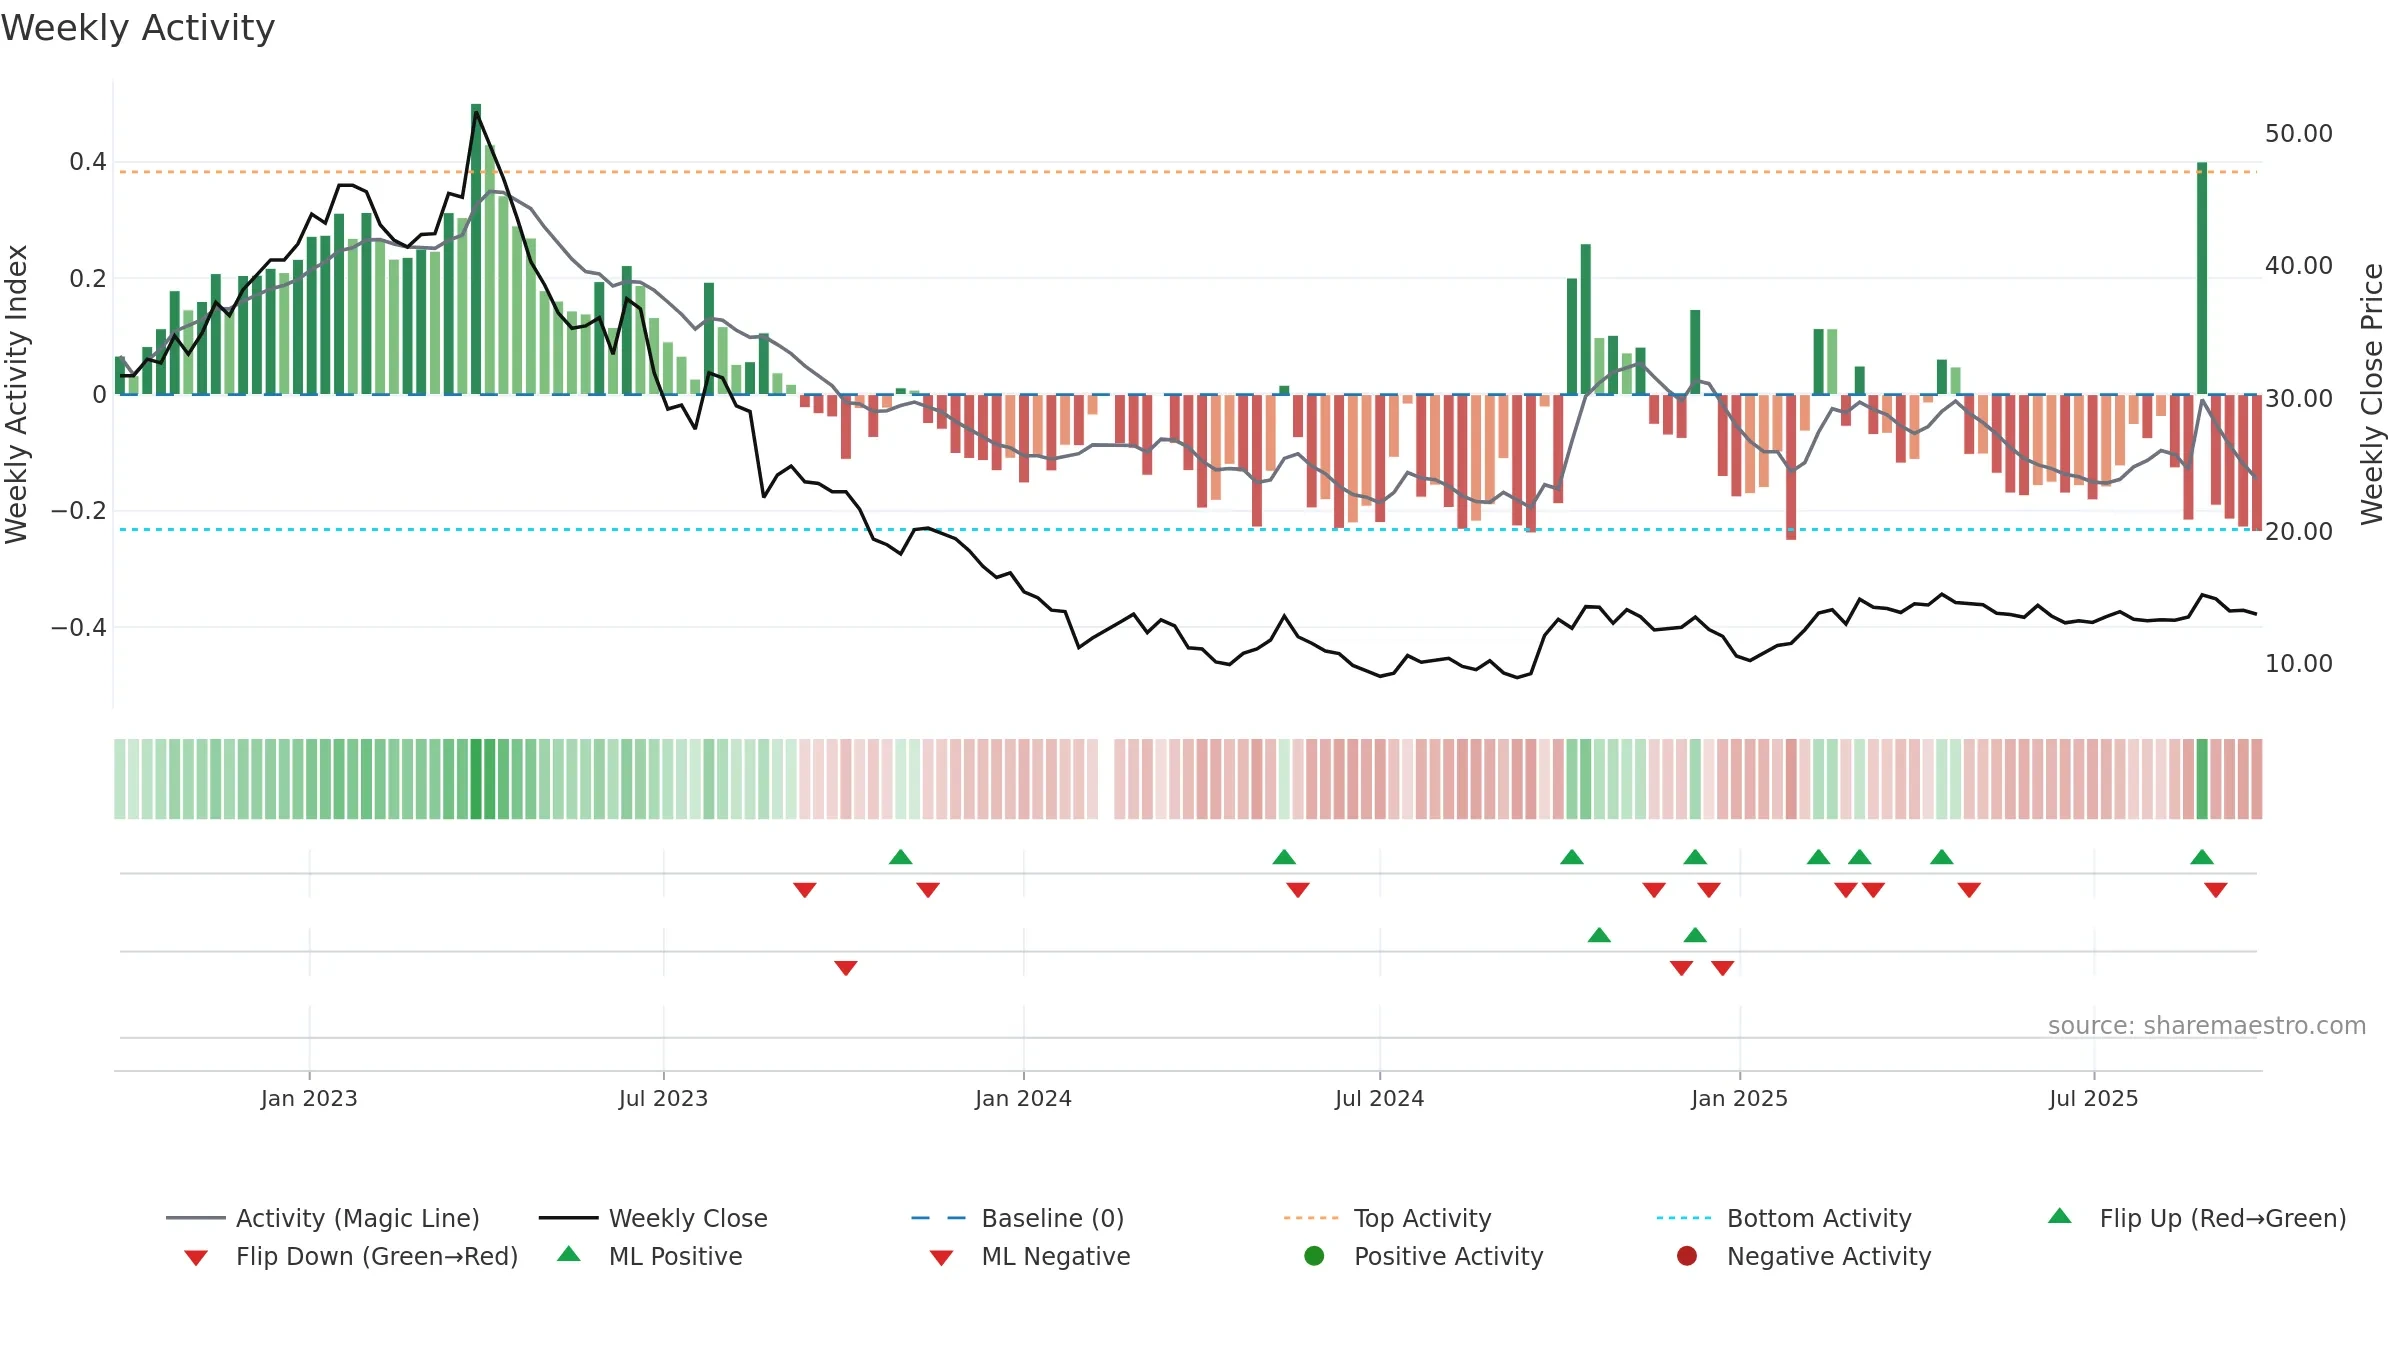2400x1350 pixels.
Task: Click the tallest green bar near 0.5
Action: pyautogui.click(x=476, y=249)
